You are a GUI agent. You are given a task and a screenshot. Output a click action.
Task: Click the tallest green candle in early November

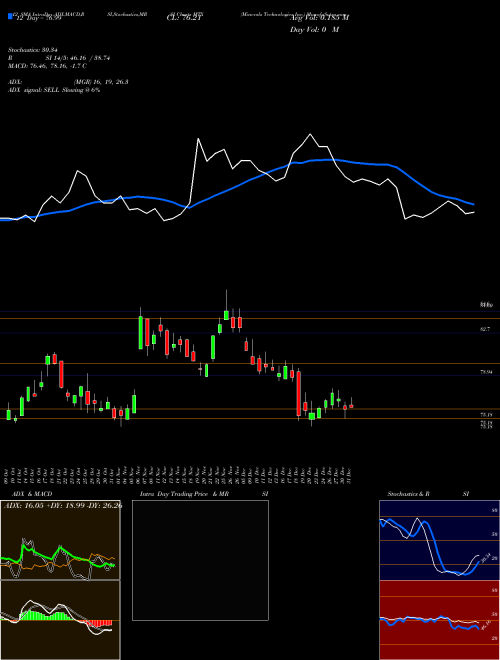click(141, 333)
